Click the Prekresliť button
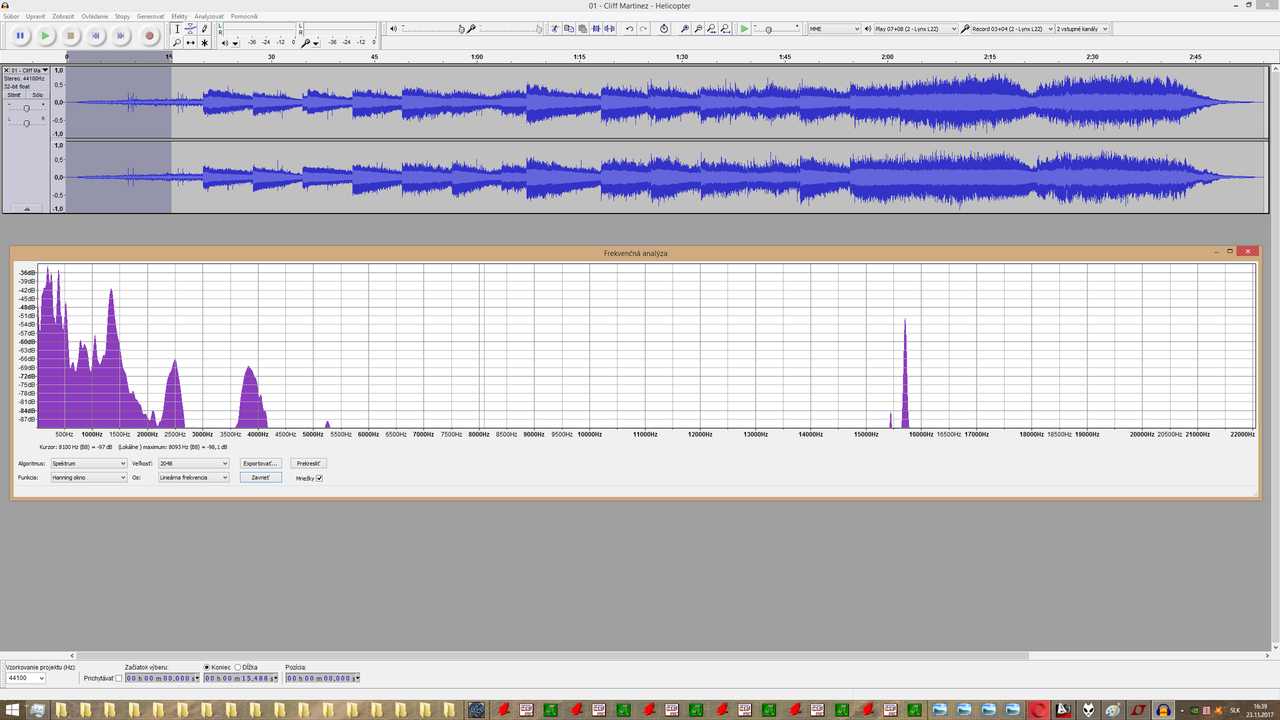 308,463
